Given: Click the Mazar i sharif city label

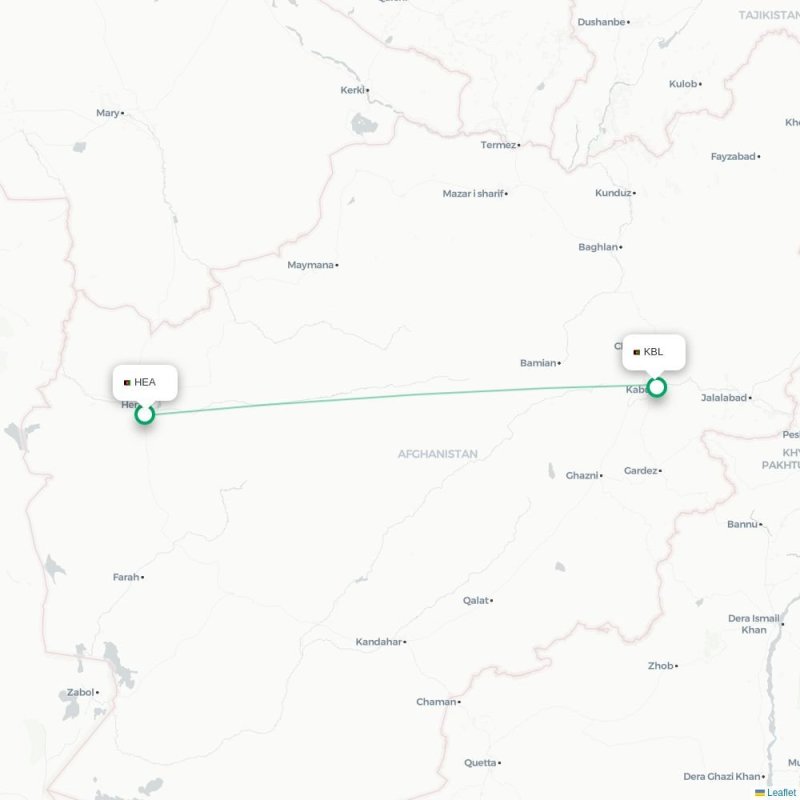Looking at the screenshot, I should click(x=473, y=194).
